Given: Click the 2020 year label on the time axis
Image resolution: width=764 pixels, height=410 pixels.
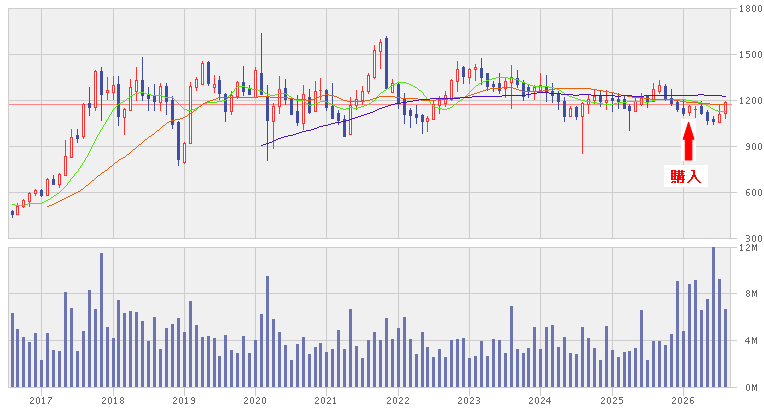Looking at the screenshot, I should pos(255,401).
